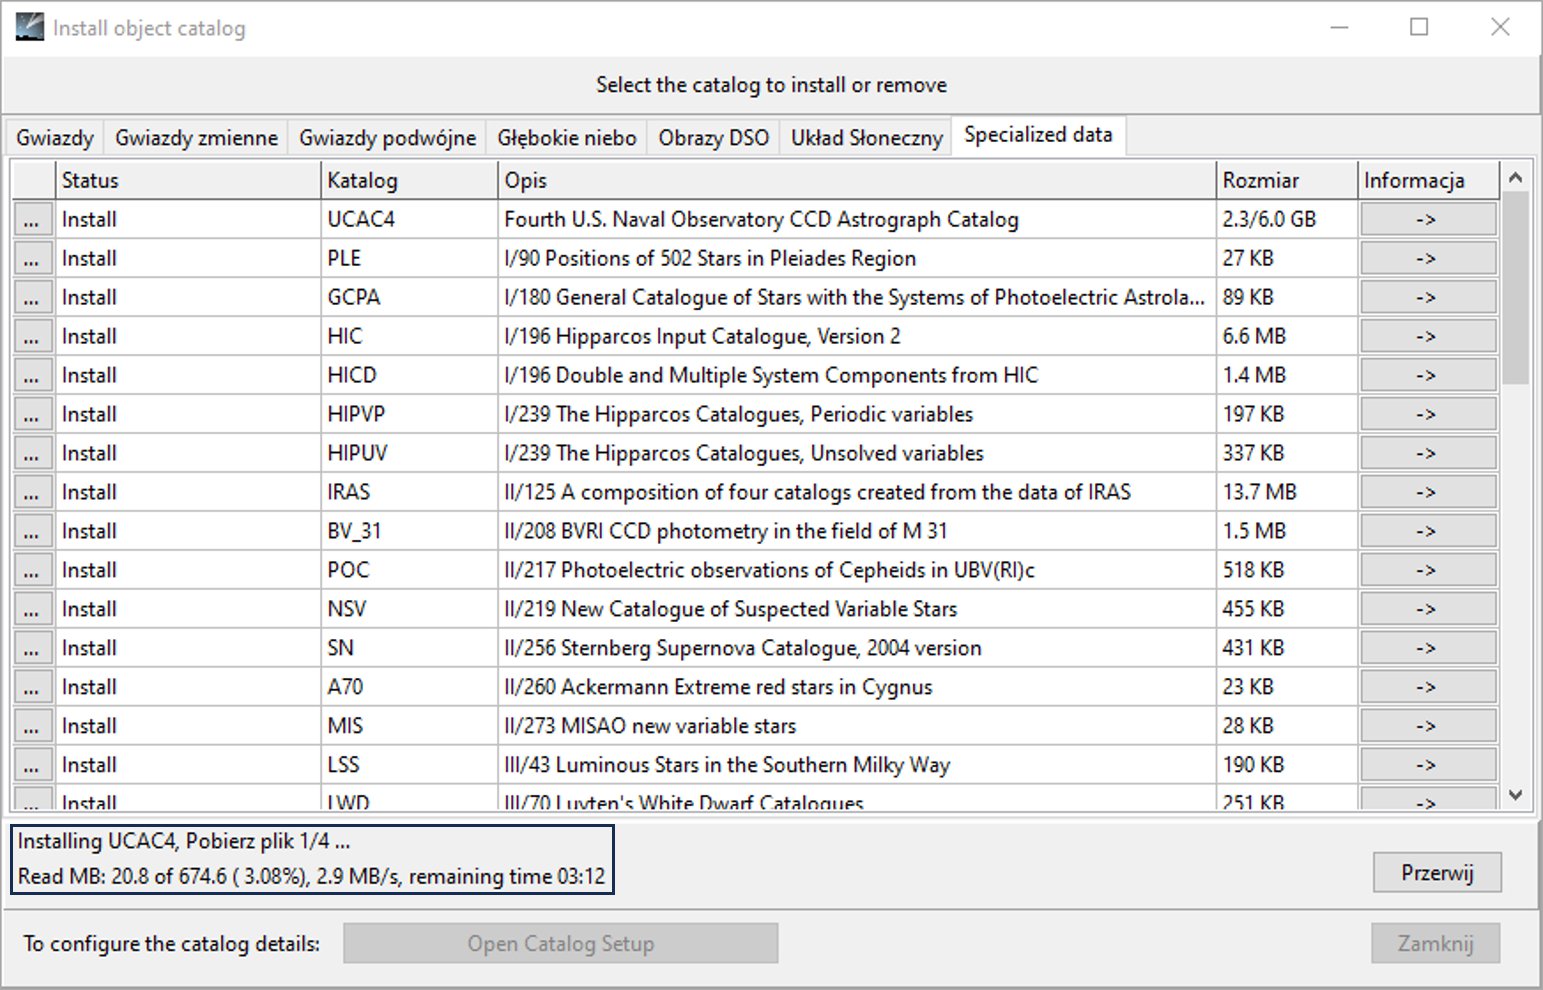Open the ellipsis button for SN catalog
The height and width of the screenshot is (990, 1543).
click(x=32, y=649)
